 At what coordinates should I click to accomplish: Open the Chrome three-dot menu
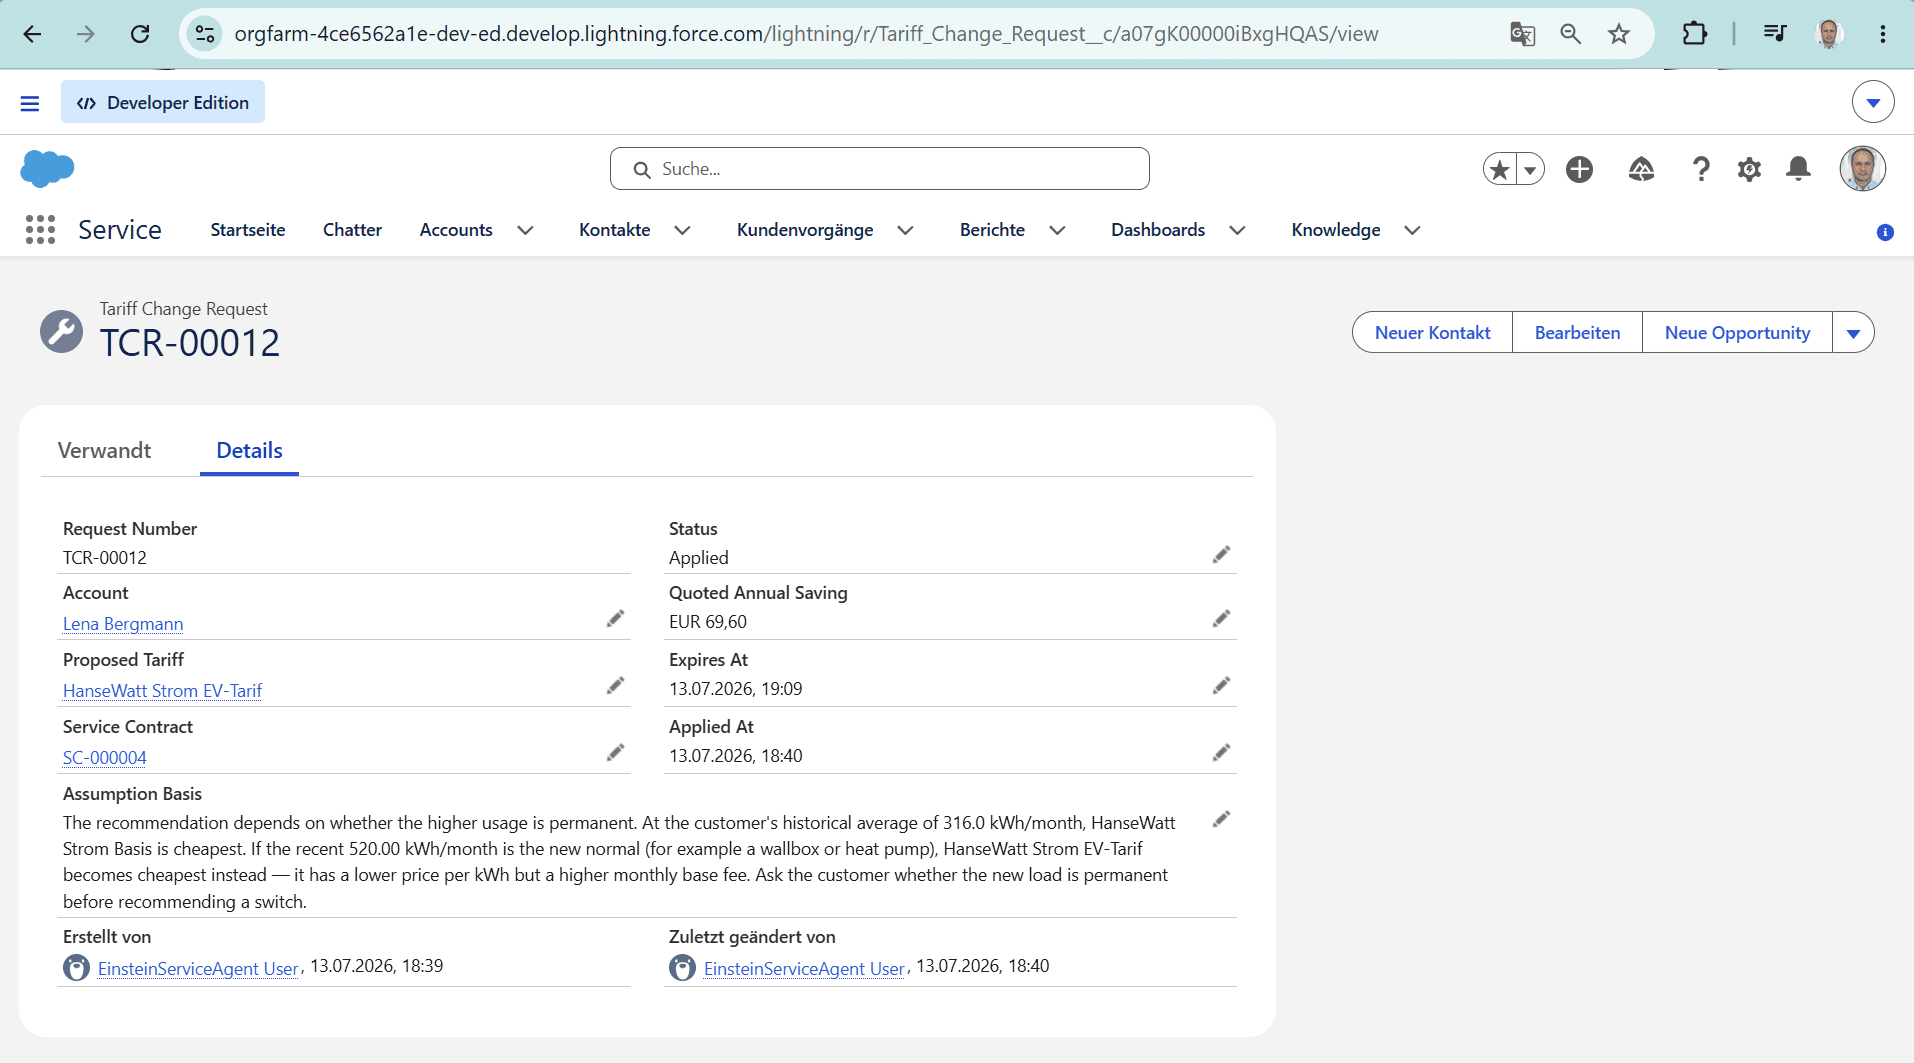(x=1882, y=34)
